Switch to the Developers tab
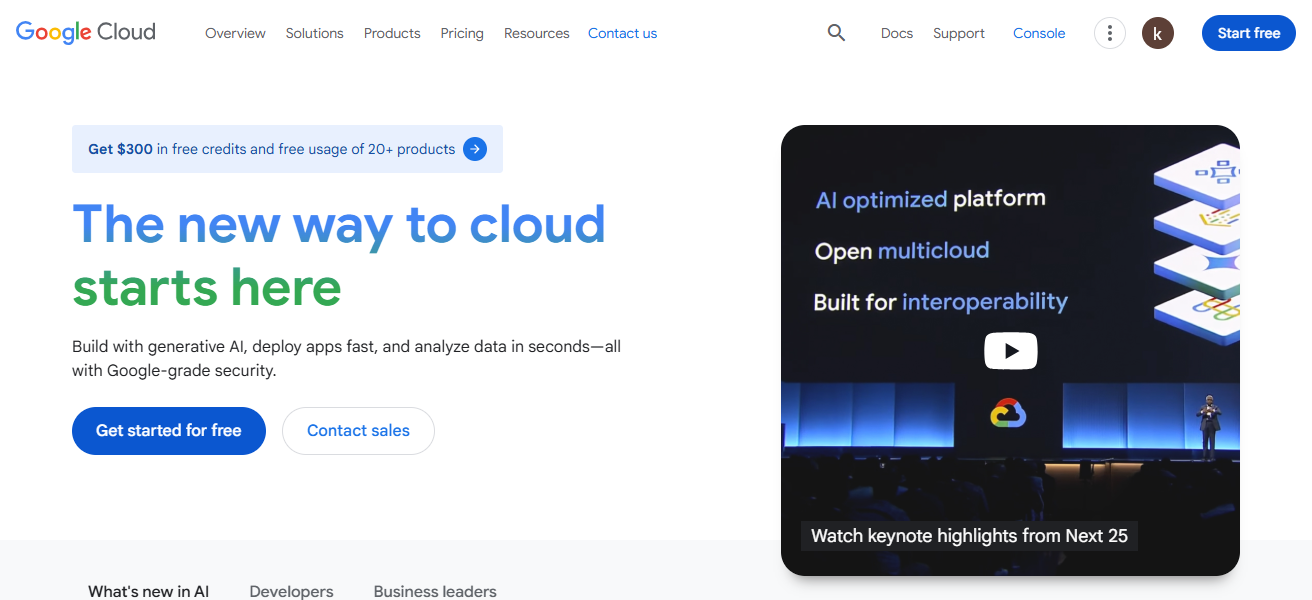This screenshot has width=1312, height=600. tap(291, 591)
